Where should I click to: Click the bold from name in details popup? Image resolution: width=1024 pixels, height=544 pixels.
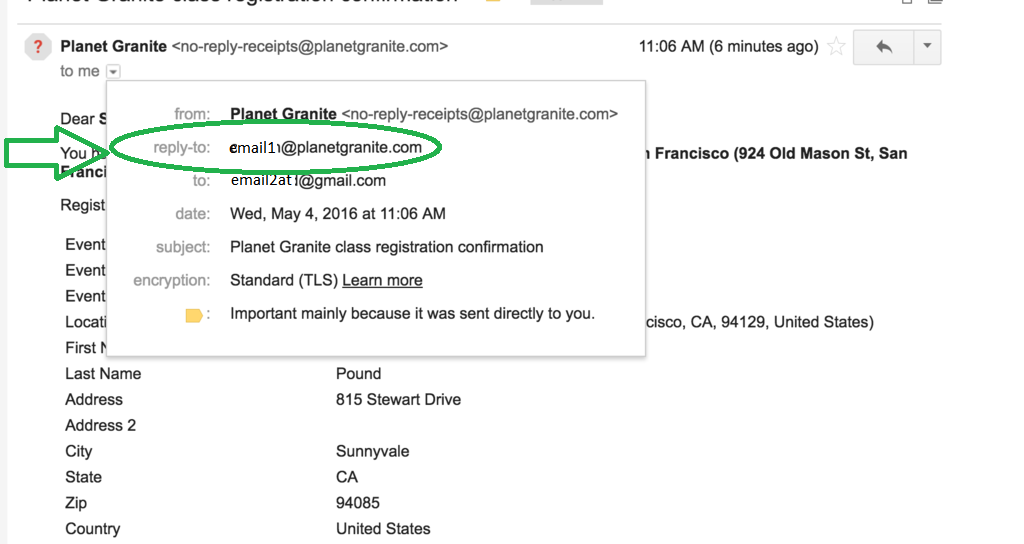[283, 114]
